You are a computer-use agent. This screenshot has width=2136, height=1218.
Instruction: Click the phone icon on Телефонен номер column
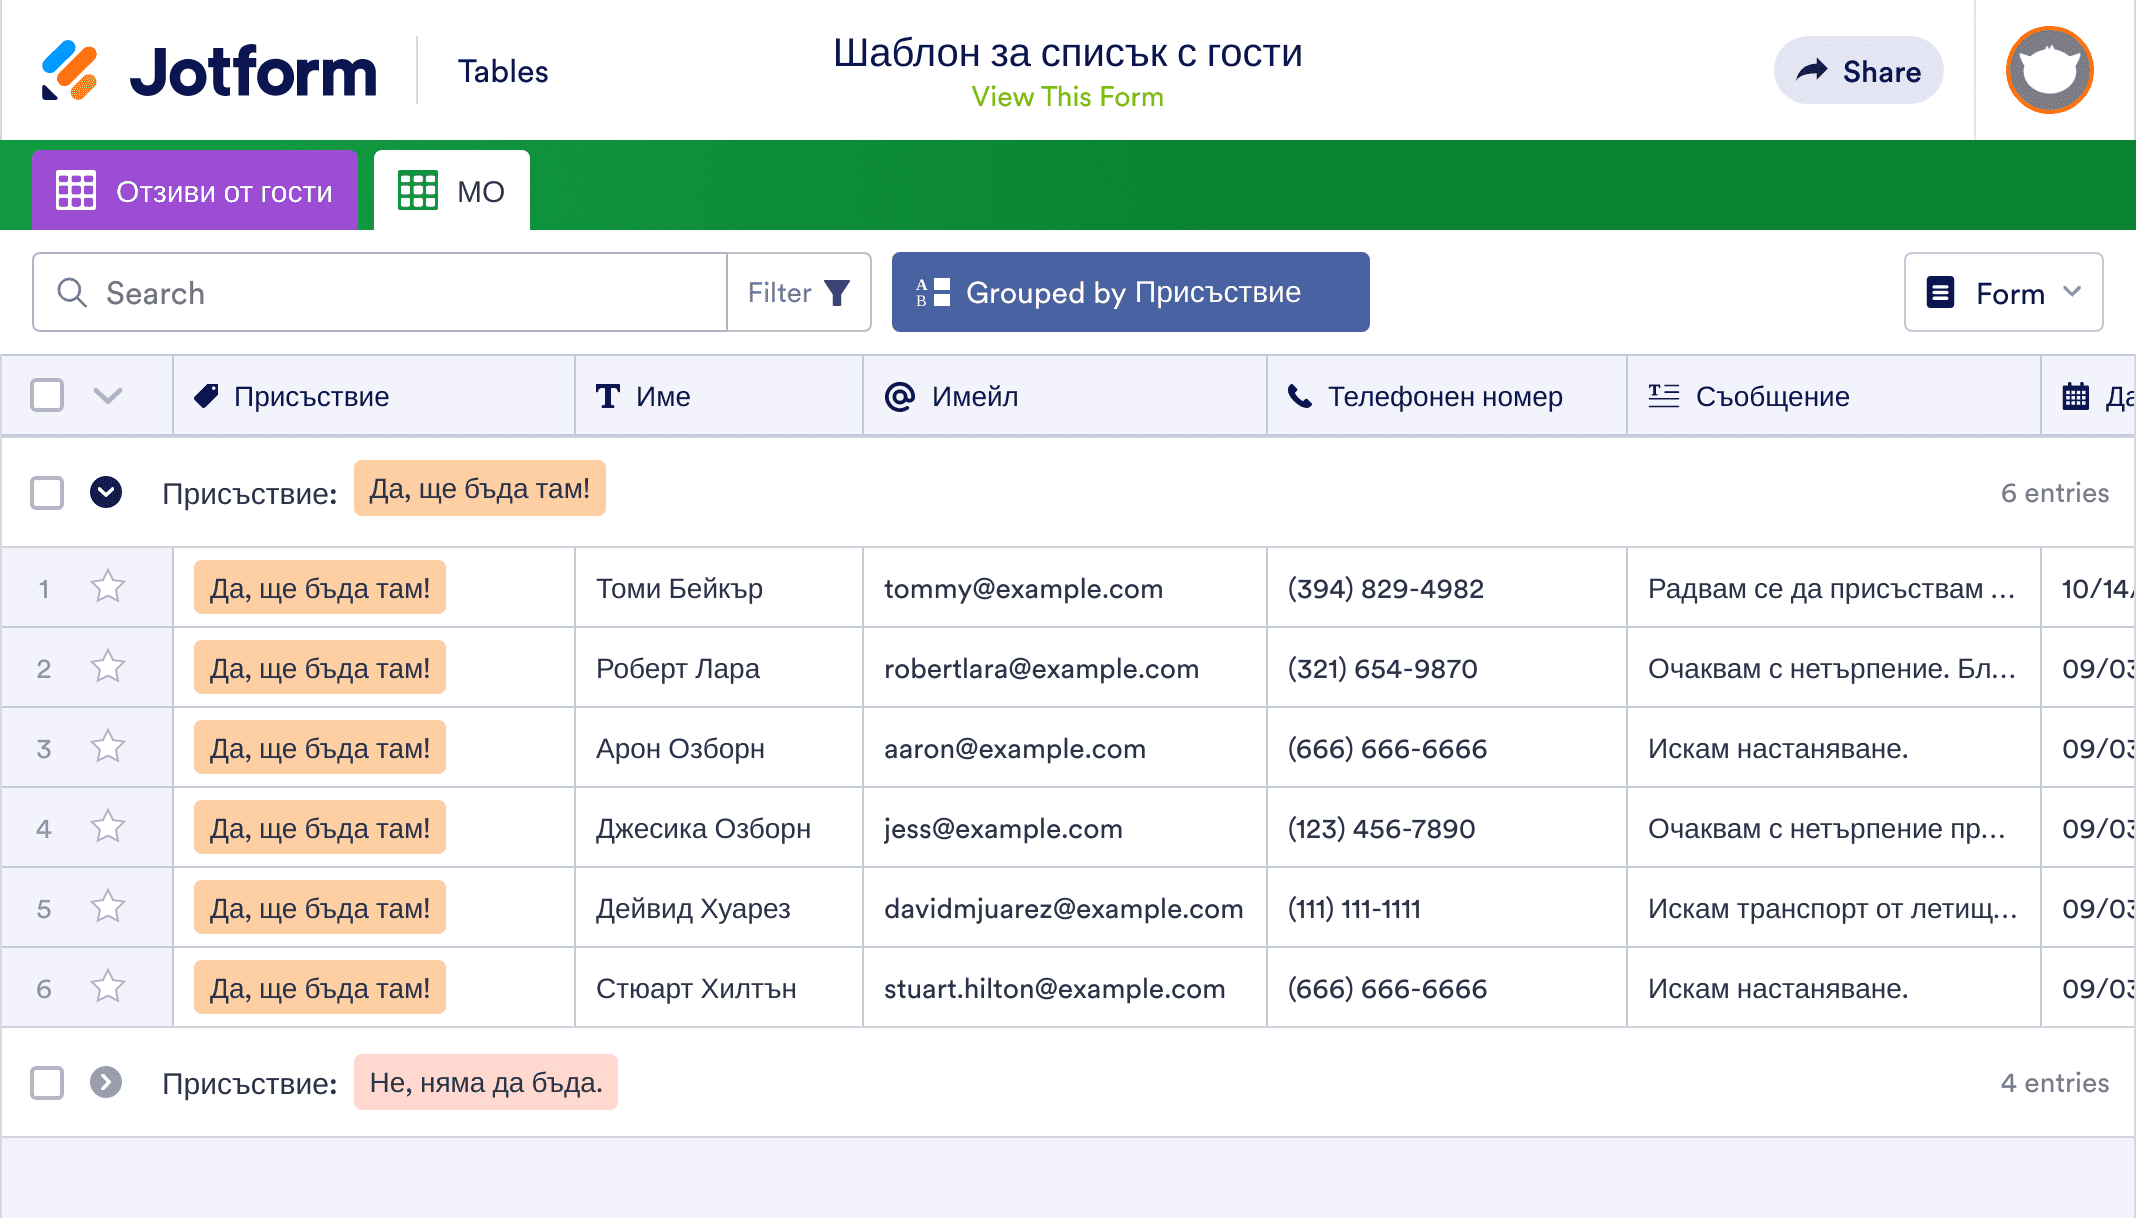1300,396
